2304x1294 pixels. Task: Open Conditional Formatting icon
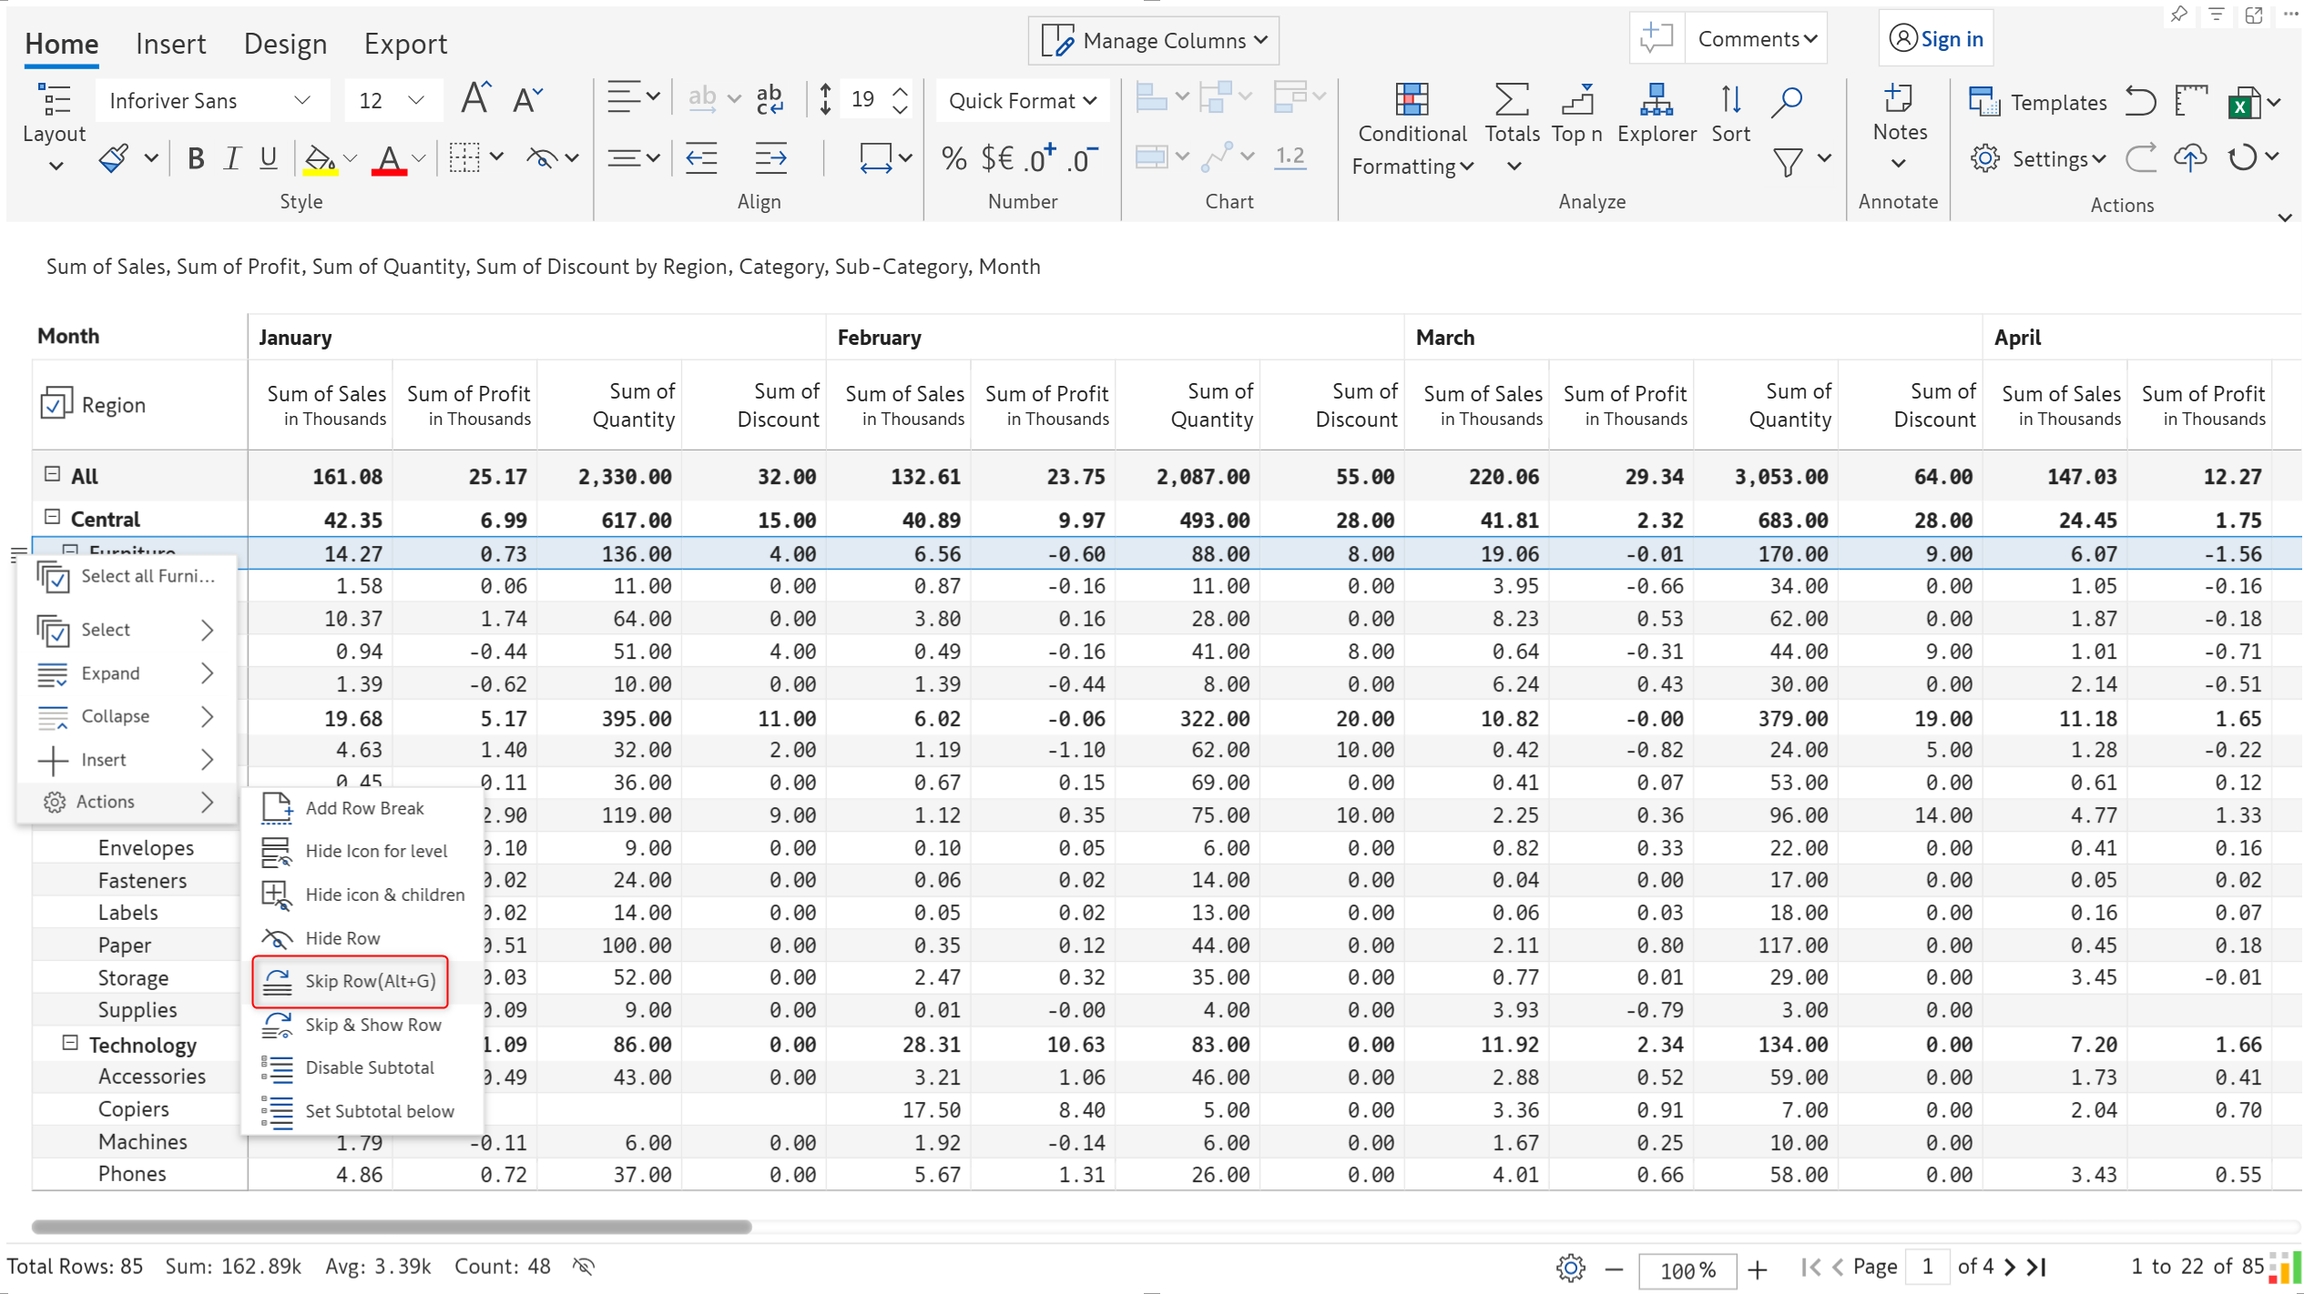[x=1411, y=100]
